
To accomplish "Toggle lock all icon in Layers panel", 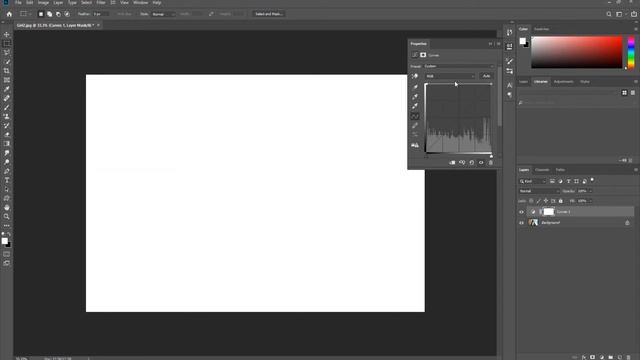I will (561, 201).
